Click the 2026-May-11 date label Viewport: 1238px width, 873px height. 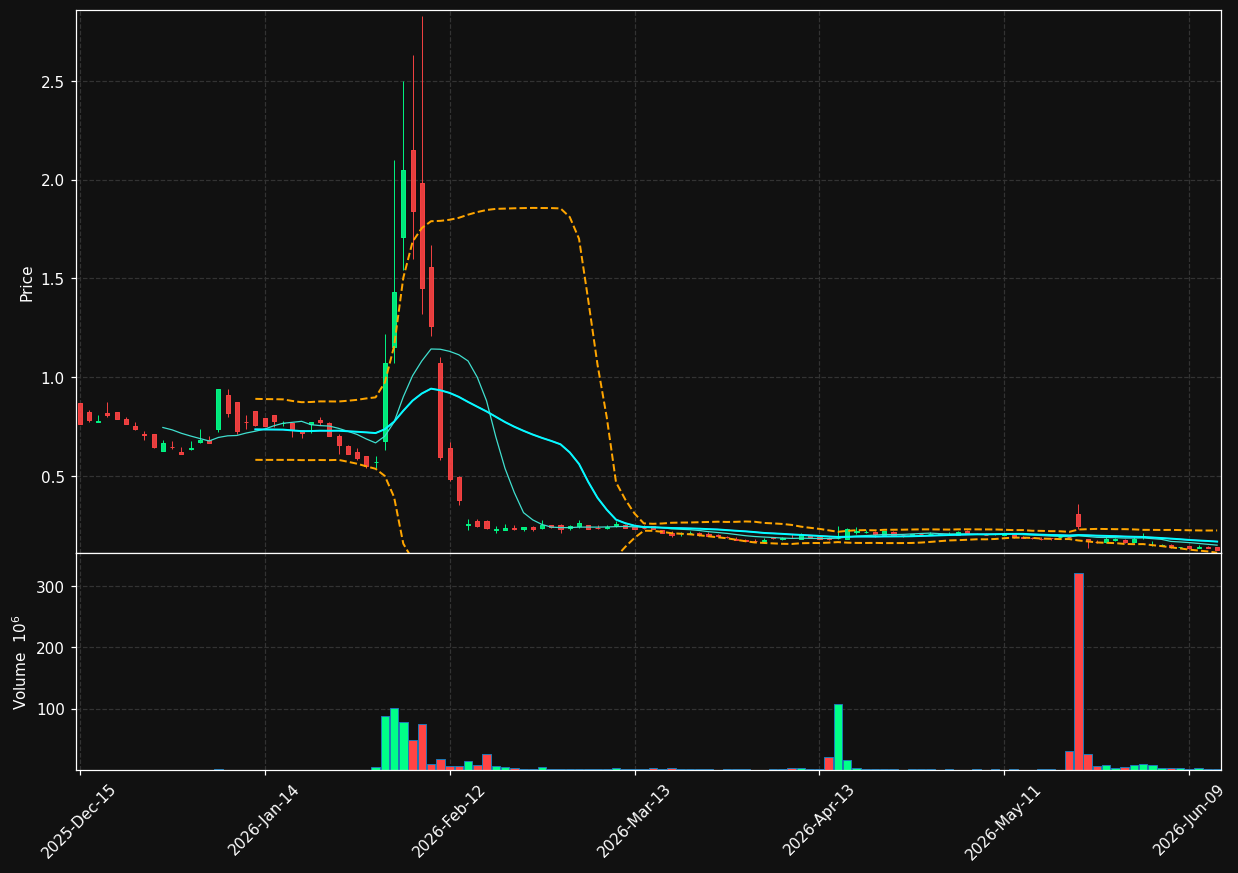(x=1002, y=821)
